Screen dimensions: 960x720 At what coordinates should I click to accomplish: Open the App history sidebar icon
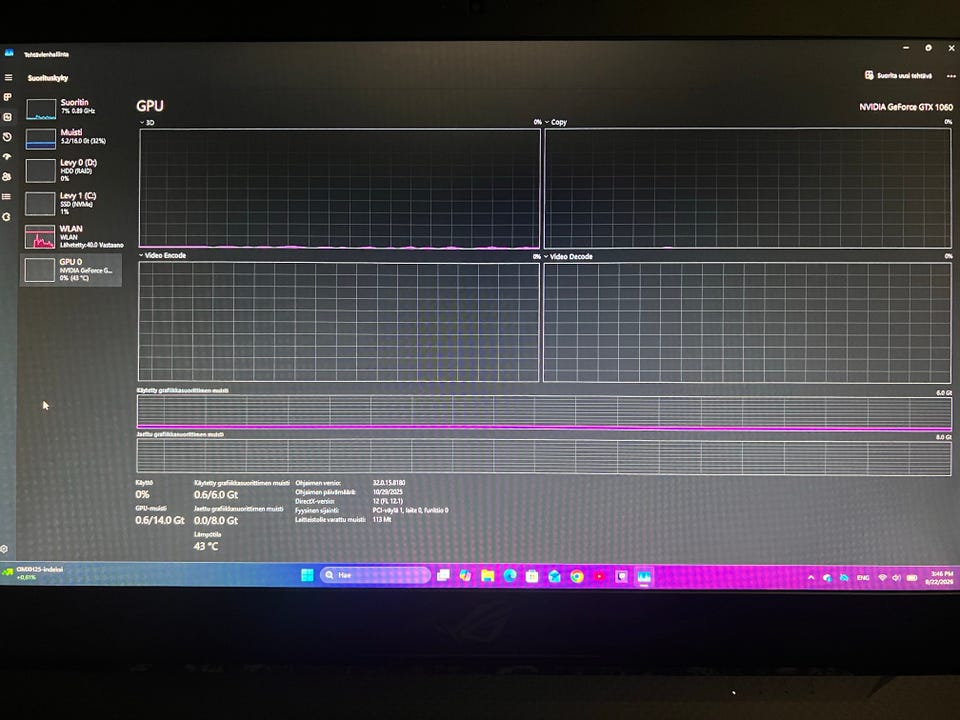pyautogui.click(x=7, y=137)
